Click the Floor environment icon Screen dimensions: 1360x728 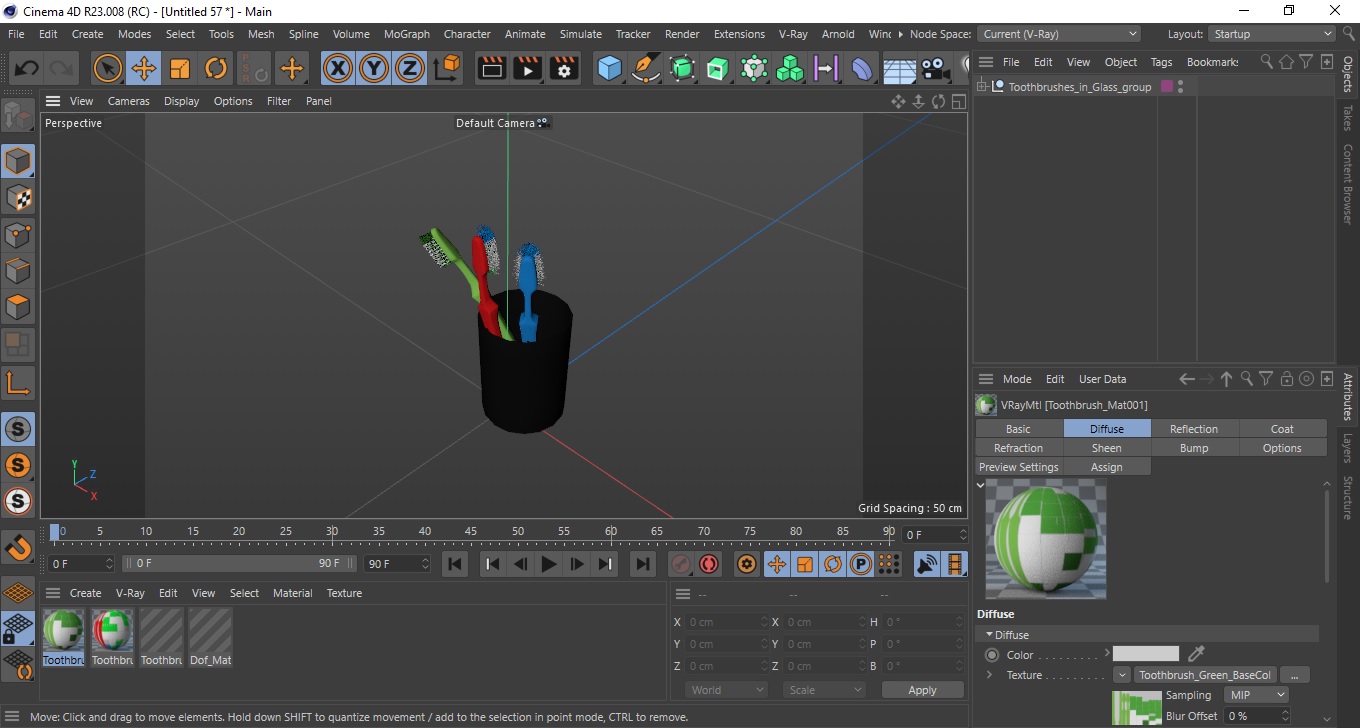pos(899,69)
